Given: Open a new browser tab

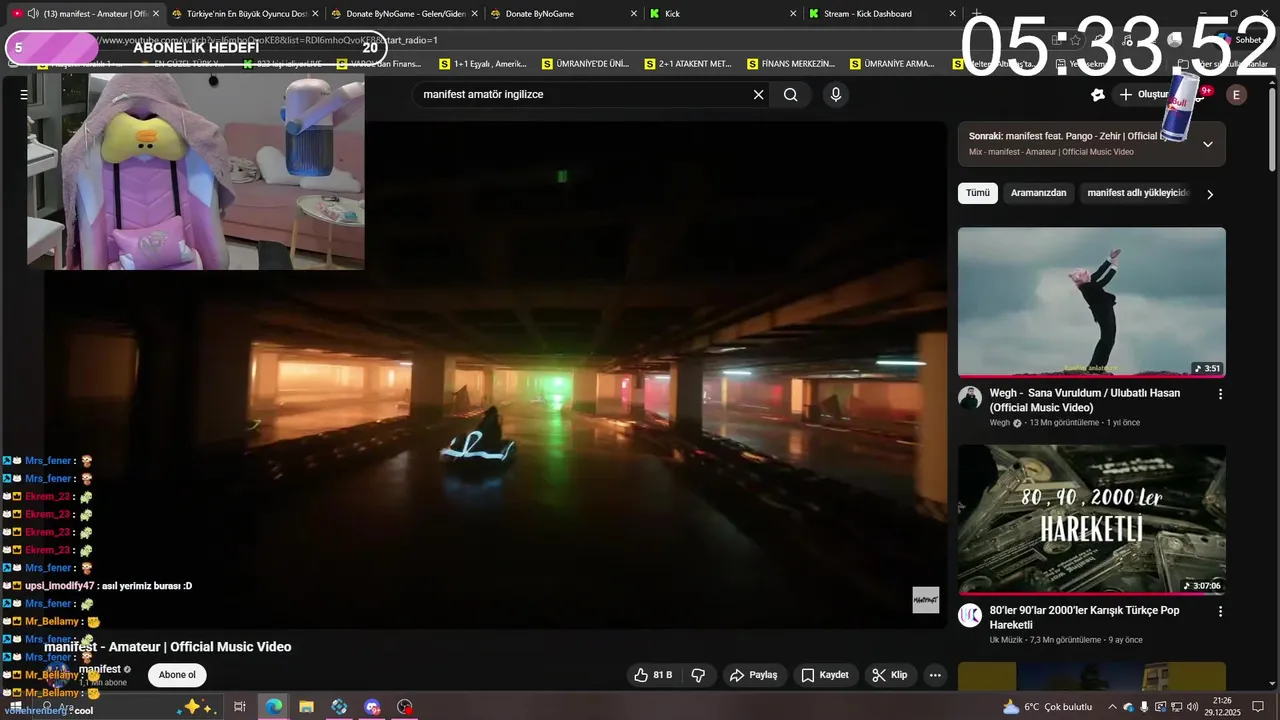Looking at the screenshot, I should (x=977, y=14).
